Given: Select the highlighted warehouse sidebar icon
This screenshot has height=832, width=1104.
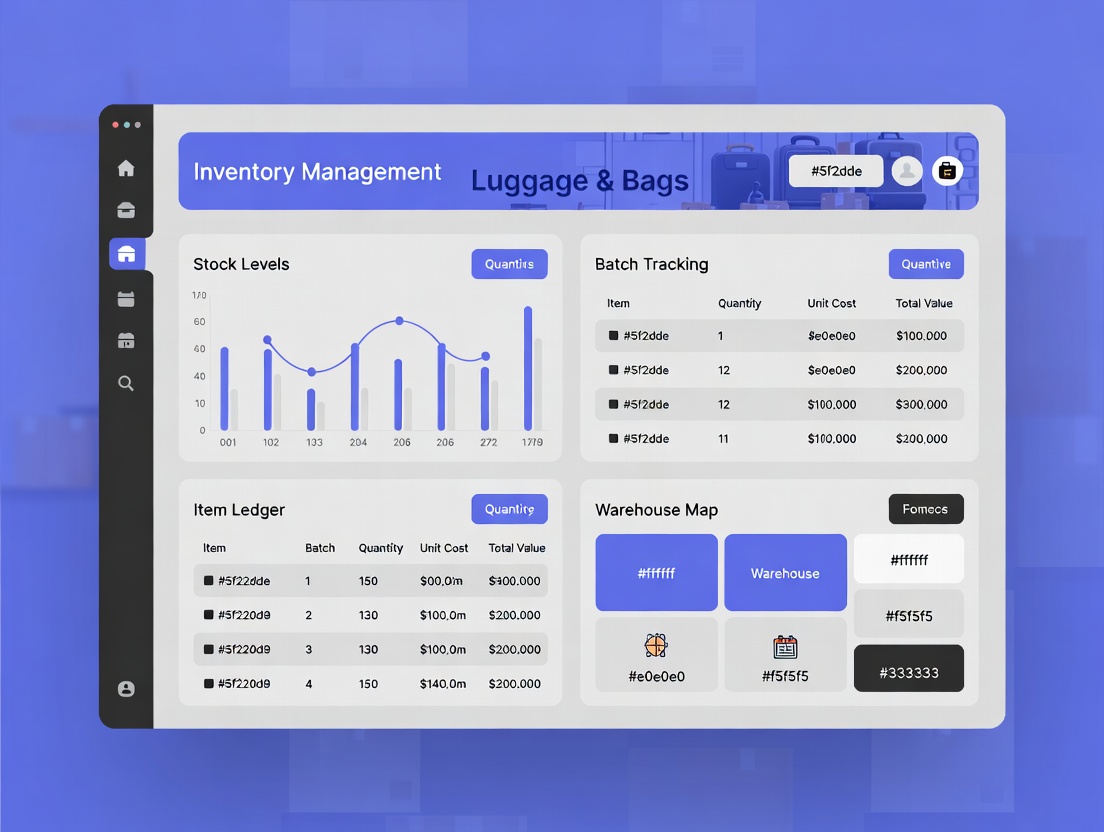Looking at the screenshot, I should click(x=126, y=254).
